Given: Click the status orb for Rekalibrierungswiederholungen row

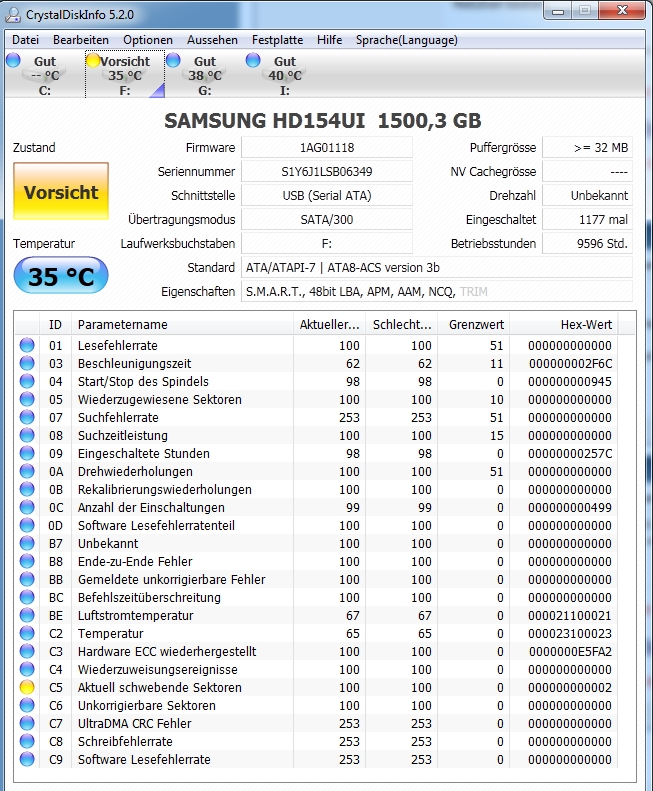Looking at the screenshot, I should pos(27,489).
